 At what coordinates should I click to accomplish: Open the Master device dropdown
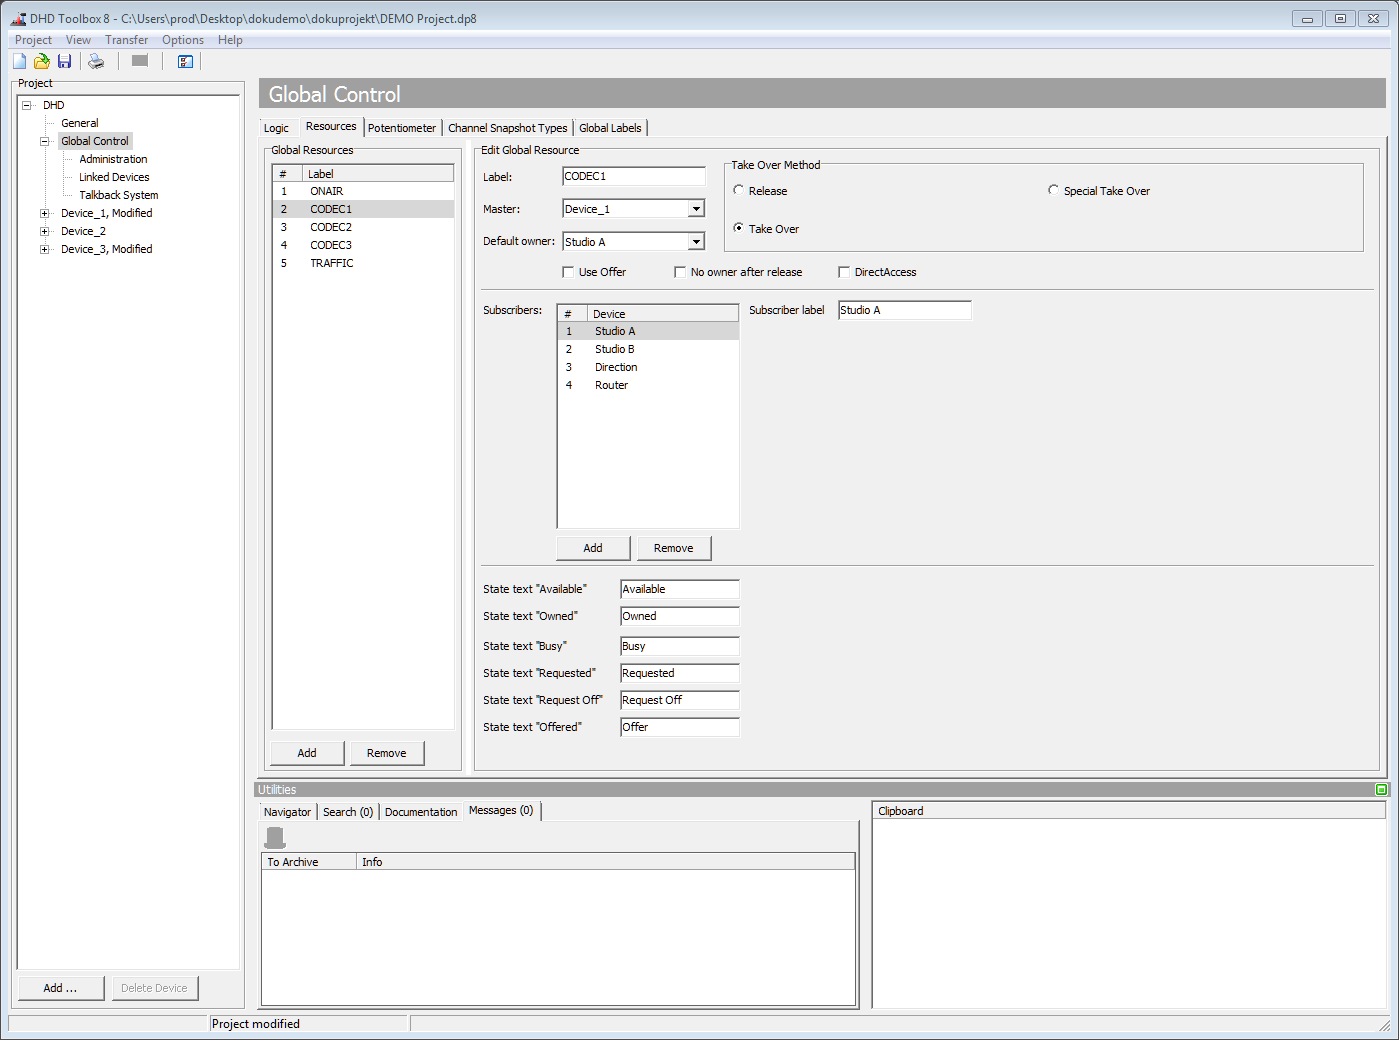696,208
